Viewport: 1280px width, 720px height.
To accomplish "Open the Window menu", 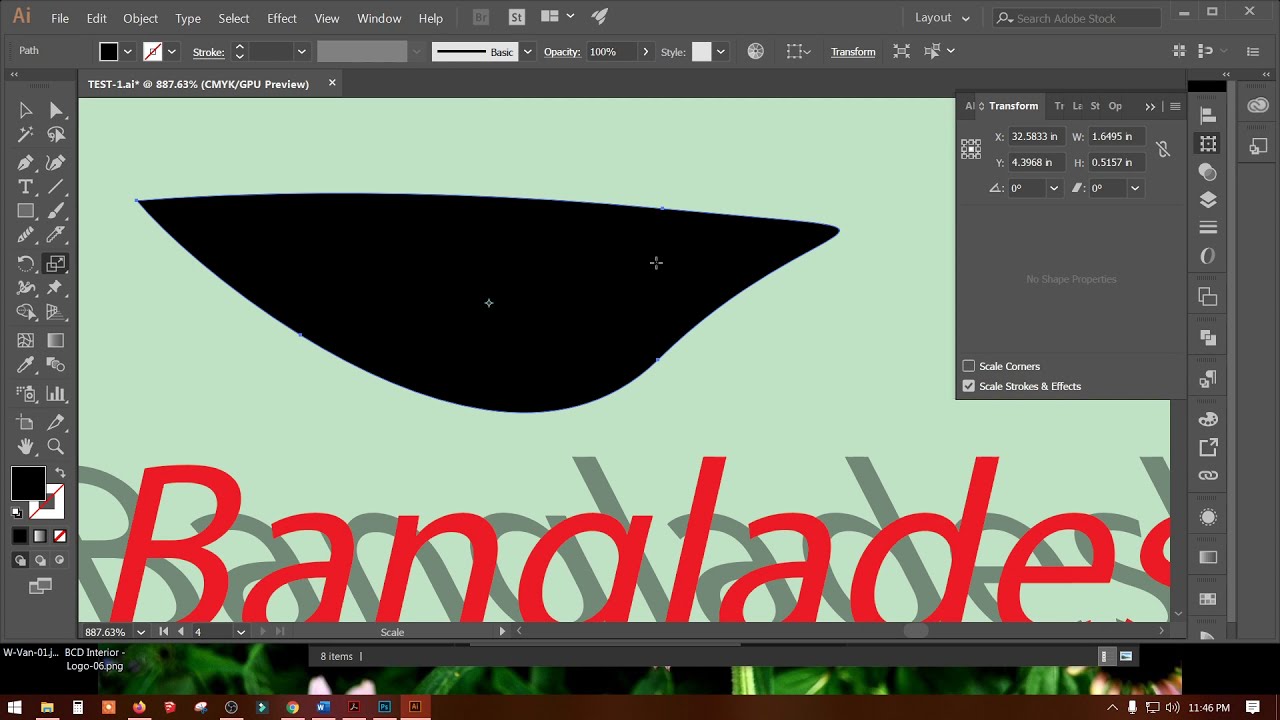I will [379, 18].
